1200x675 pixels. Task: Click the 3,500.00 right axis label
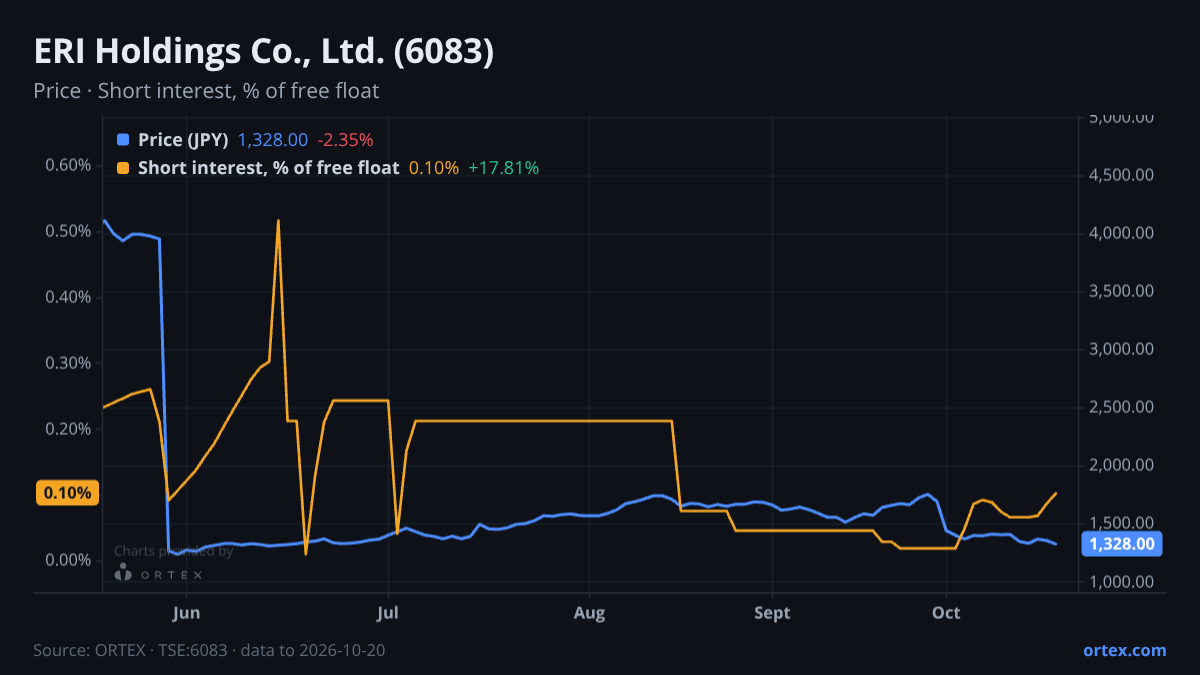tap(1122, 291)
